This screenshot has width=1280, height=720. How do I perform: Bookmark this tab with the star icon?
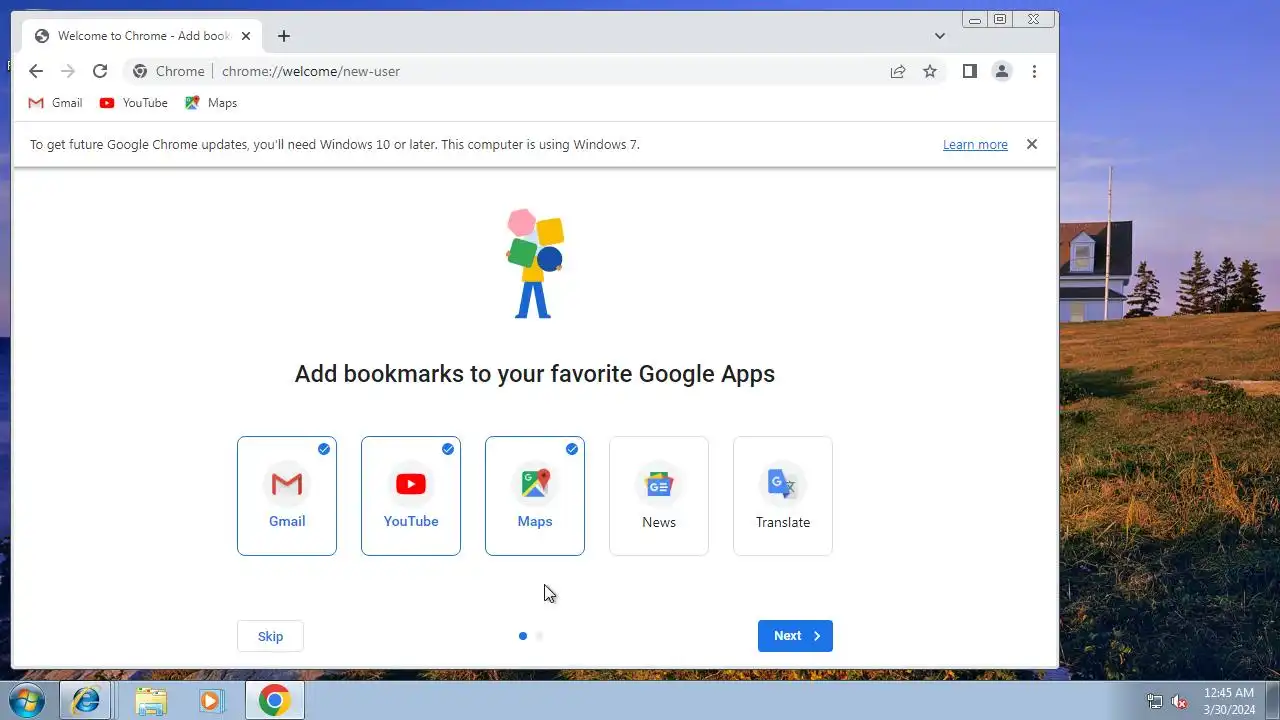click(x=930, y=71)
